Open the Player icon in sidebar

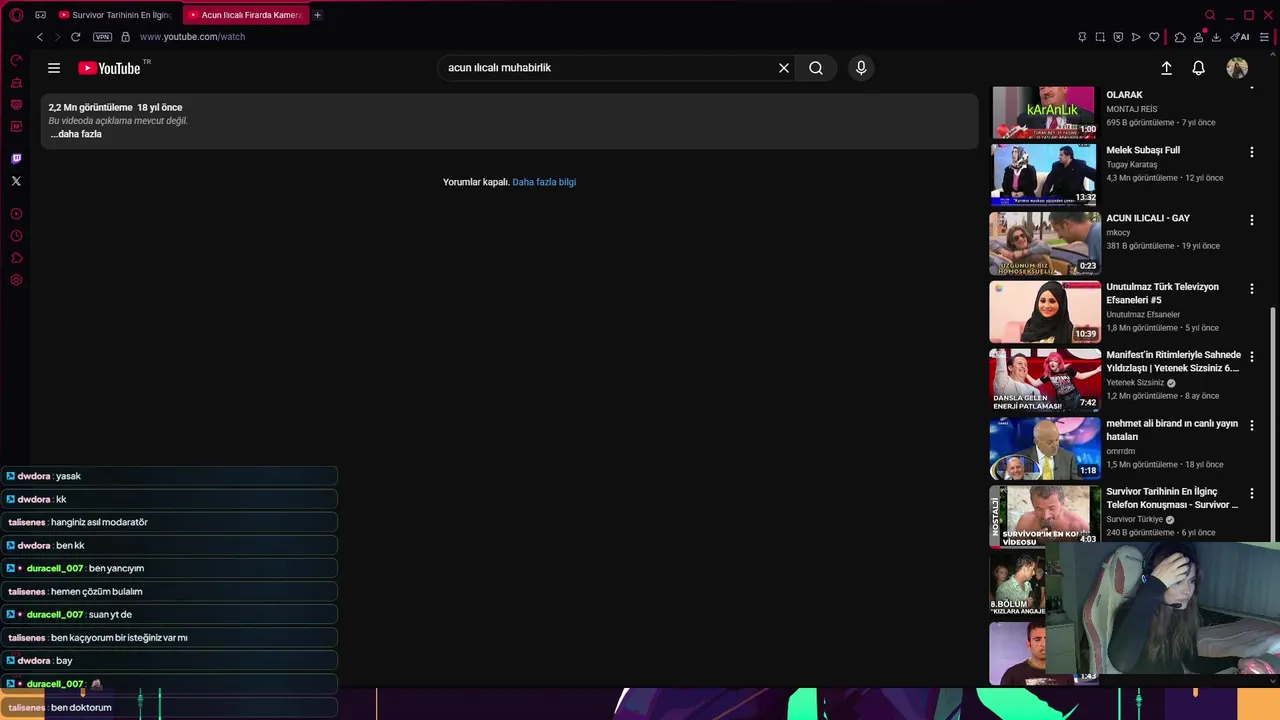point(16,214)
